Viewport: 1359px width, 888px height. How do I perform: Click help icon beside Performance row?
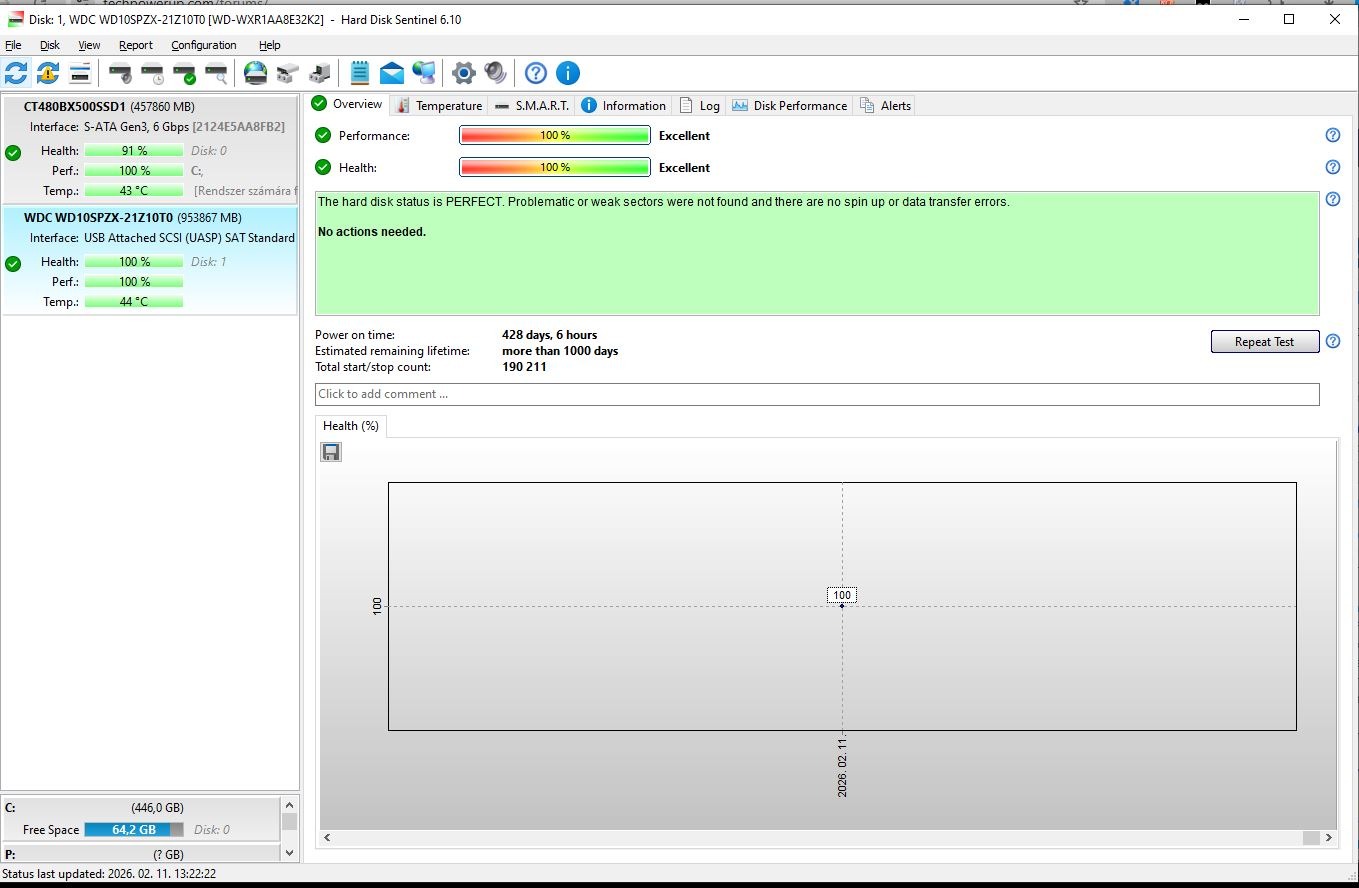click(x=1332, y=135)
